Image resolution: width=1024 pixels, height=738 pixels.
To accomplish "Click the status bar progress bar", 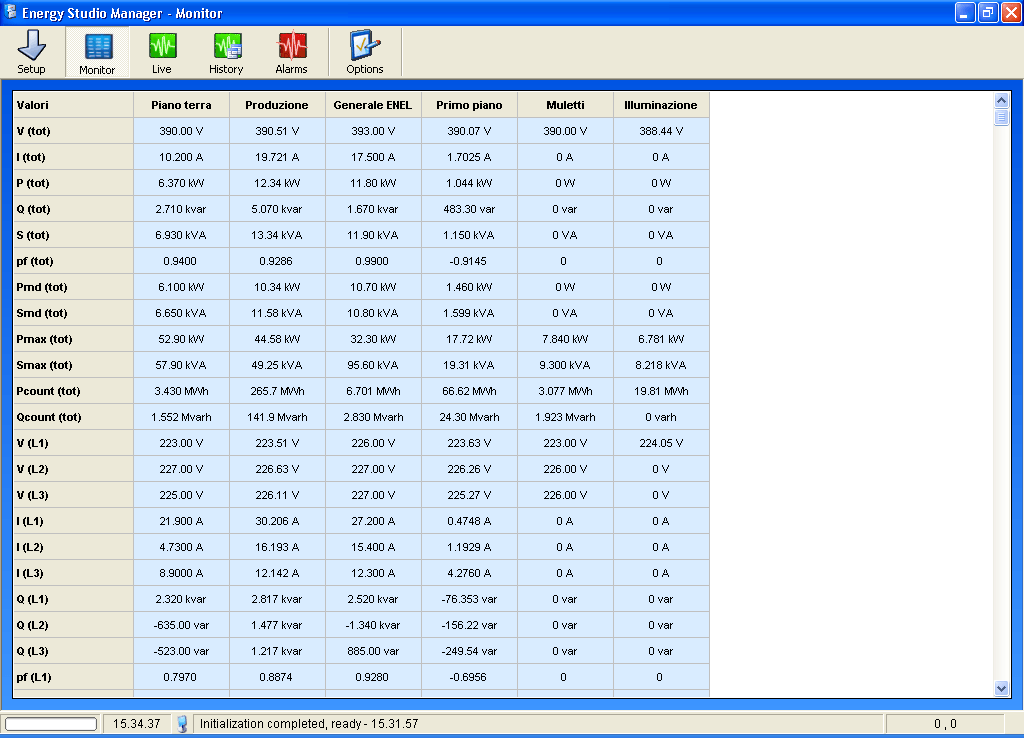I will [x=51, y=723].
